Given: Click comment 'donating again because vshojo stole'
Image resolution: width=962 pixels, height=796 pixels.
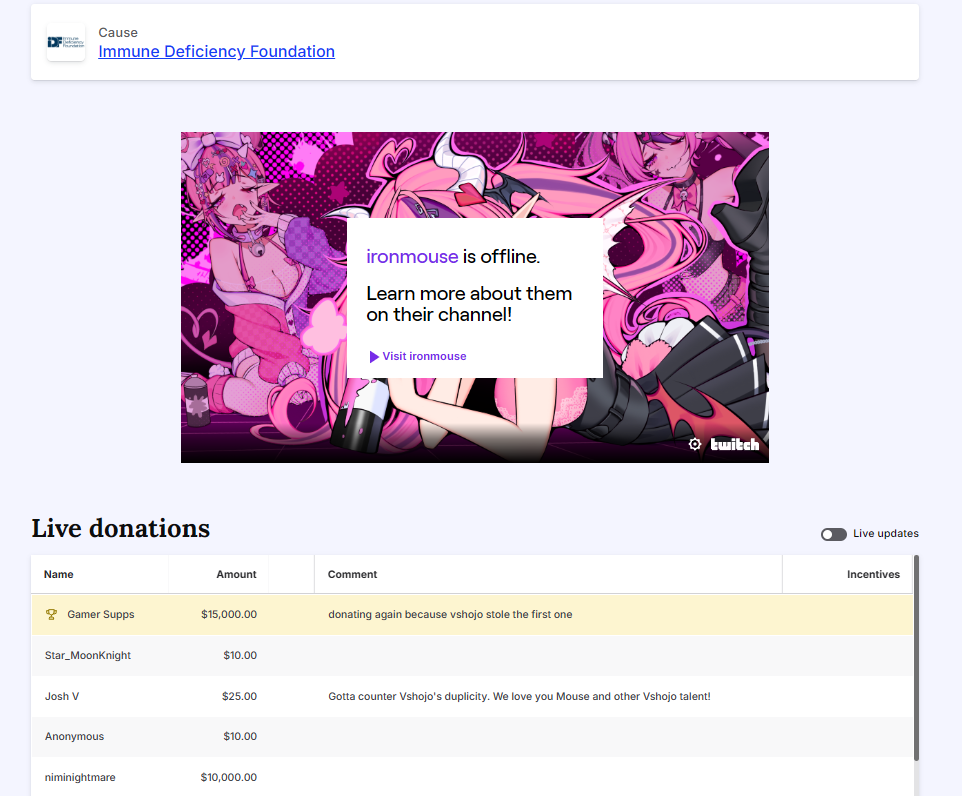Looking at the screenshot, I should click(x=450, y=614).
